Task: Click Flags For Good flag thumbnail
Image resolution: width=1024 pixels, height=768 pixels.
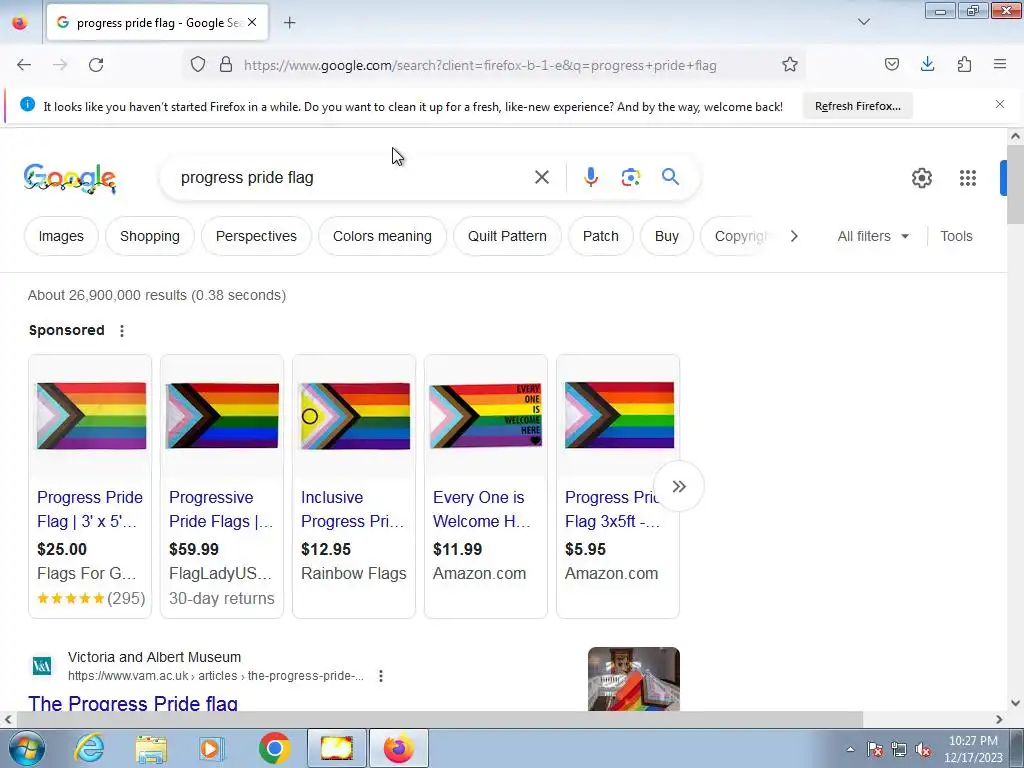Action: pos(91,416)
